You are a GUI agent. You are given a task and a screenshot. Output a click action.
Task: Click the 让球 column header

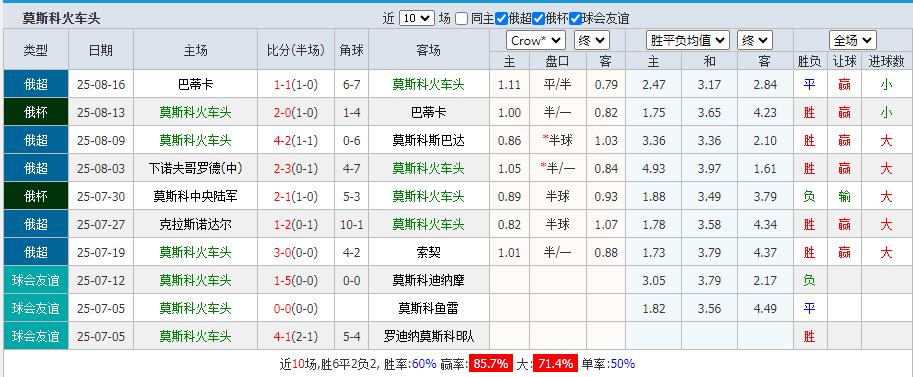point(844,61)
